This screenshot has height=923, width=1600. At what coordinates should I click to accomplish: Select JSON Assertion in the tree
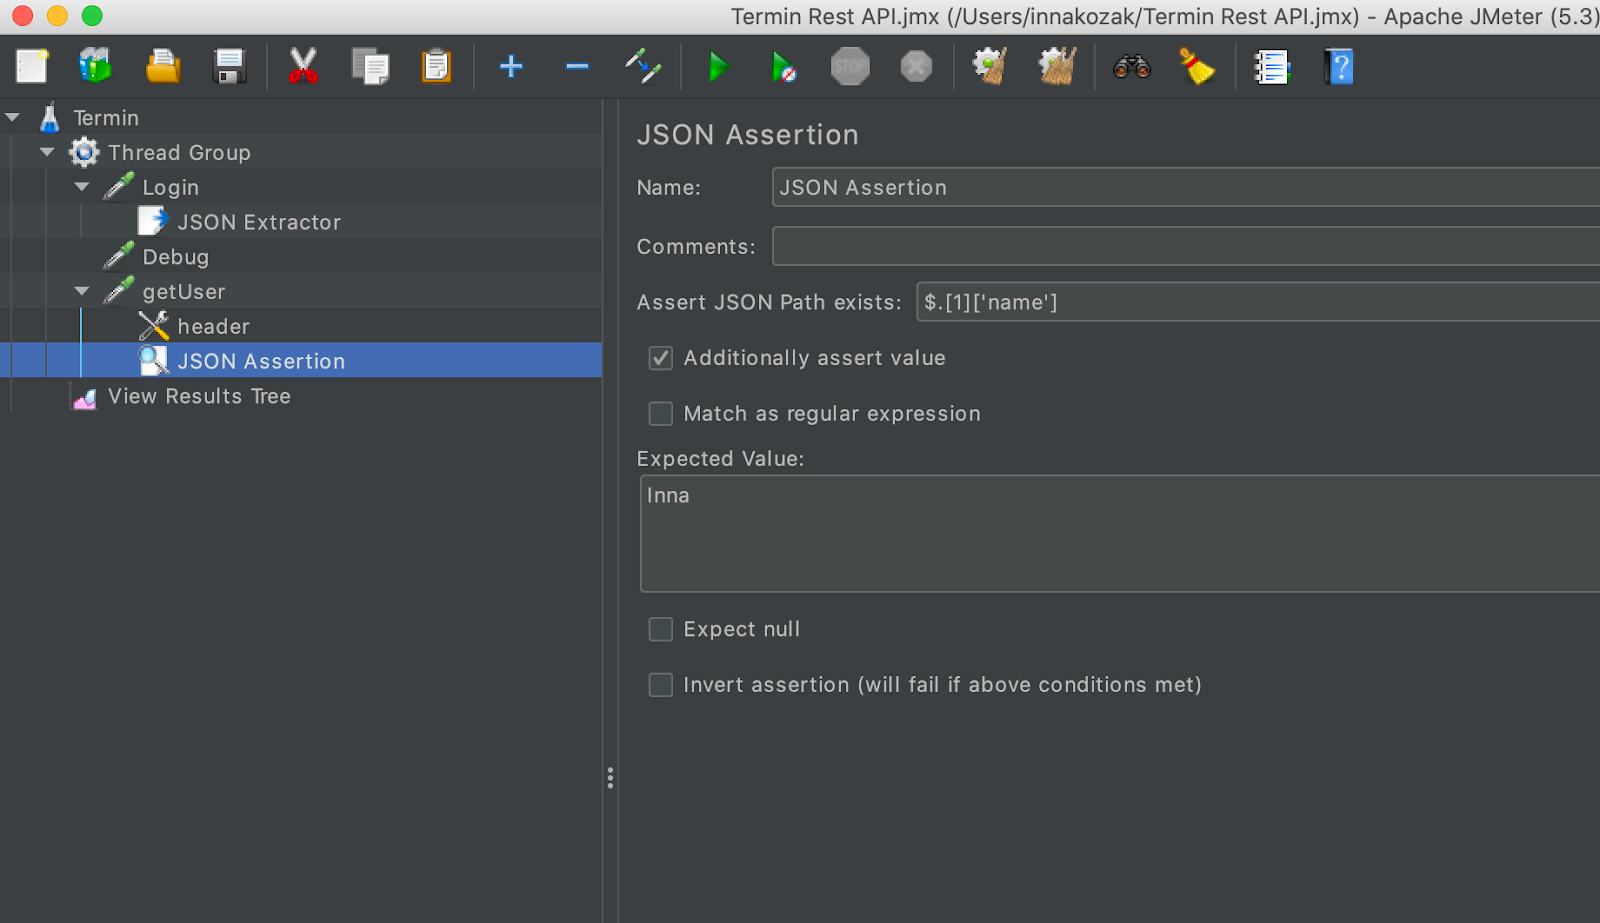click(x=261, y=361)
